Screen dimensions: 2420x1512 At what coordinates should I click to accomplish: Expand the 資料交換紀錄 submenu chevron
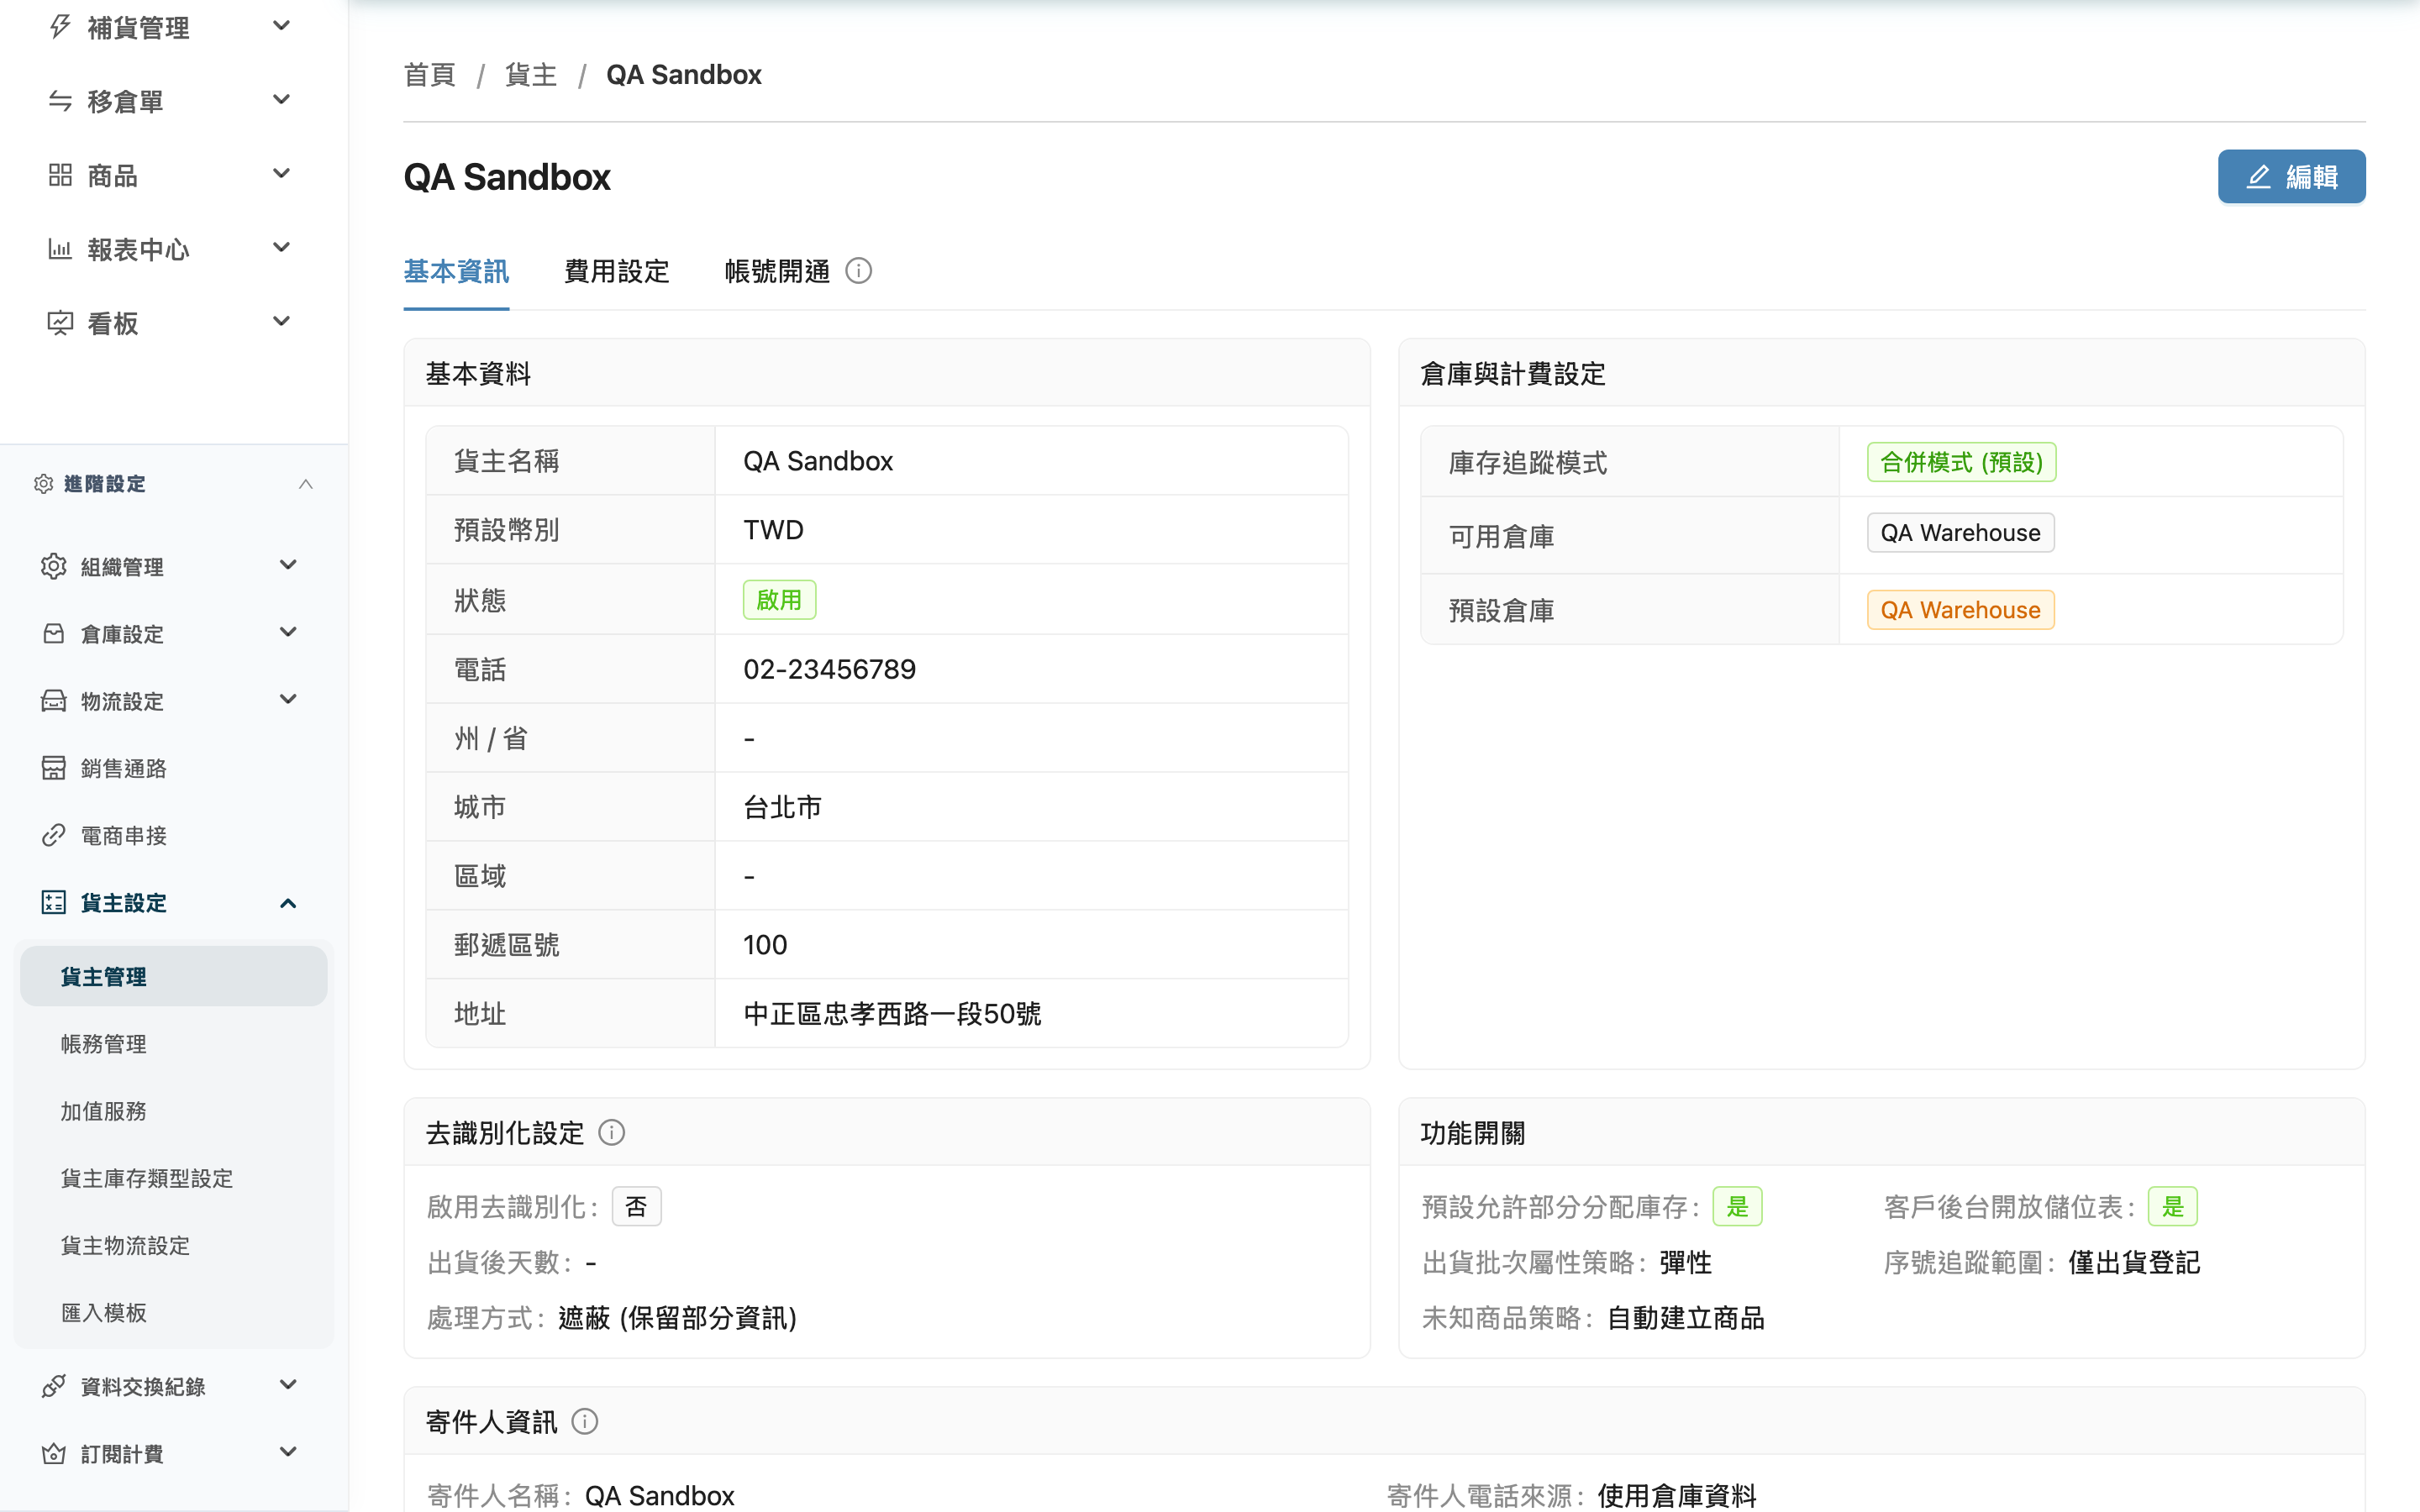coord(288,1385)
